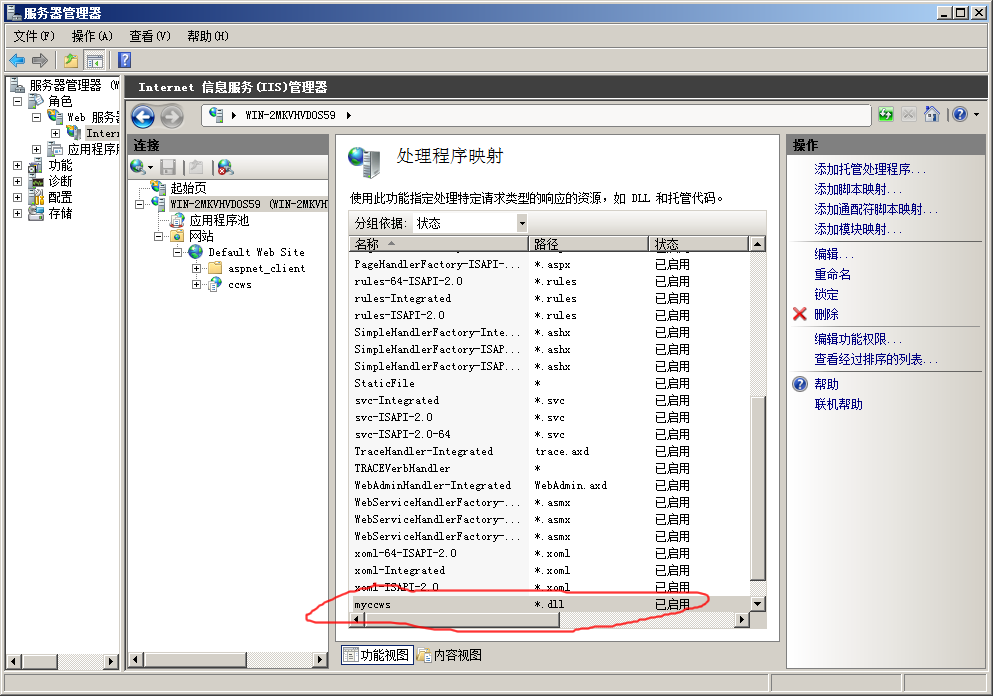Click 添加脚本映射... action link
The width and height of the screenshot is (993, 696).
click(858, 189)
